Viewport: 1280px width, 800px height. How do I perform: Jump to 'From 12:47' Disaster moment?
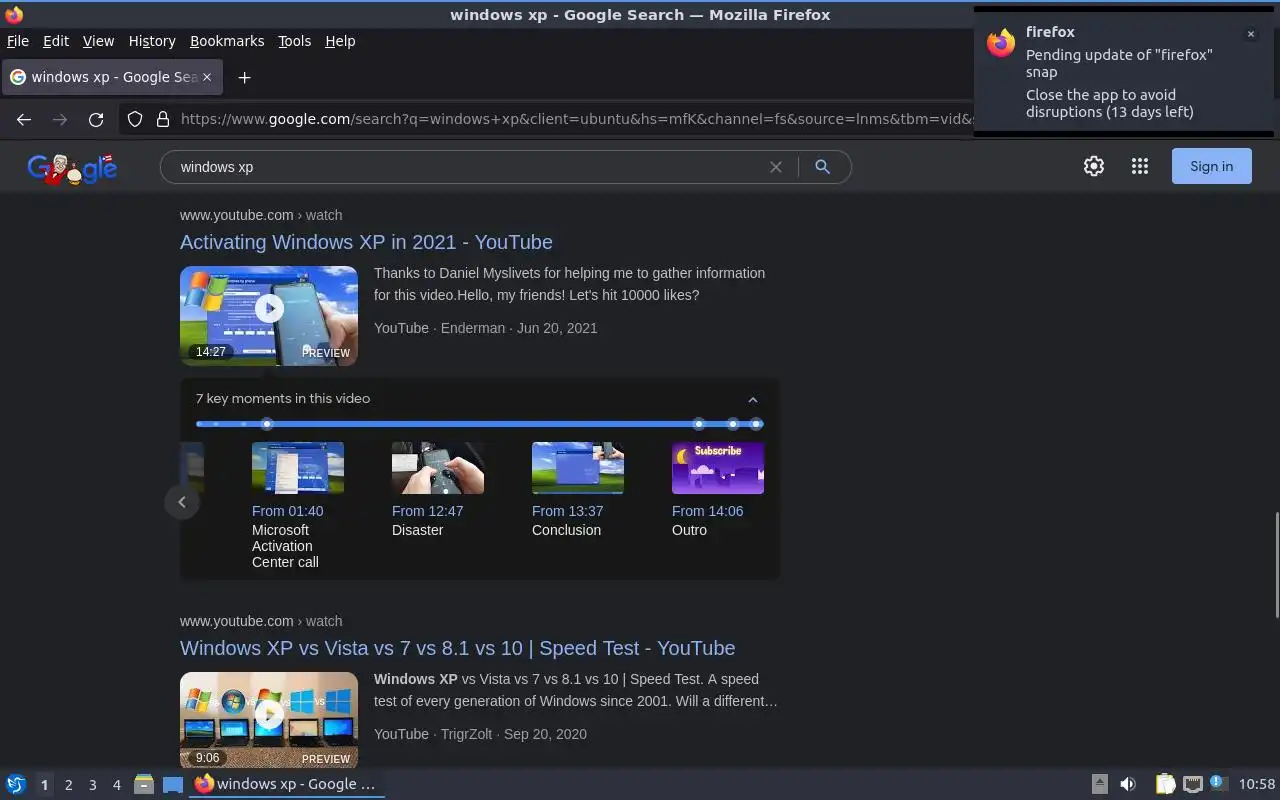[427, 511]
